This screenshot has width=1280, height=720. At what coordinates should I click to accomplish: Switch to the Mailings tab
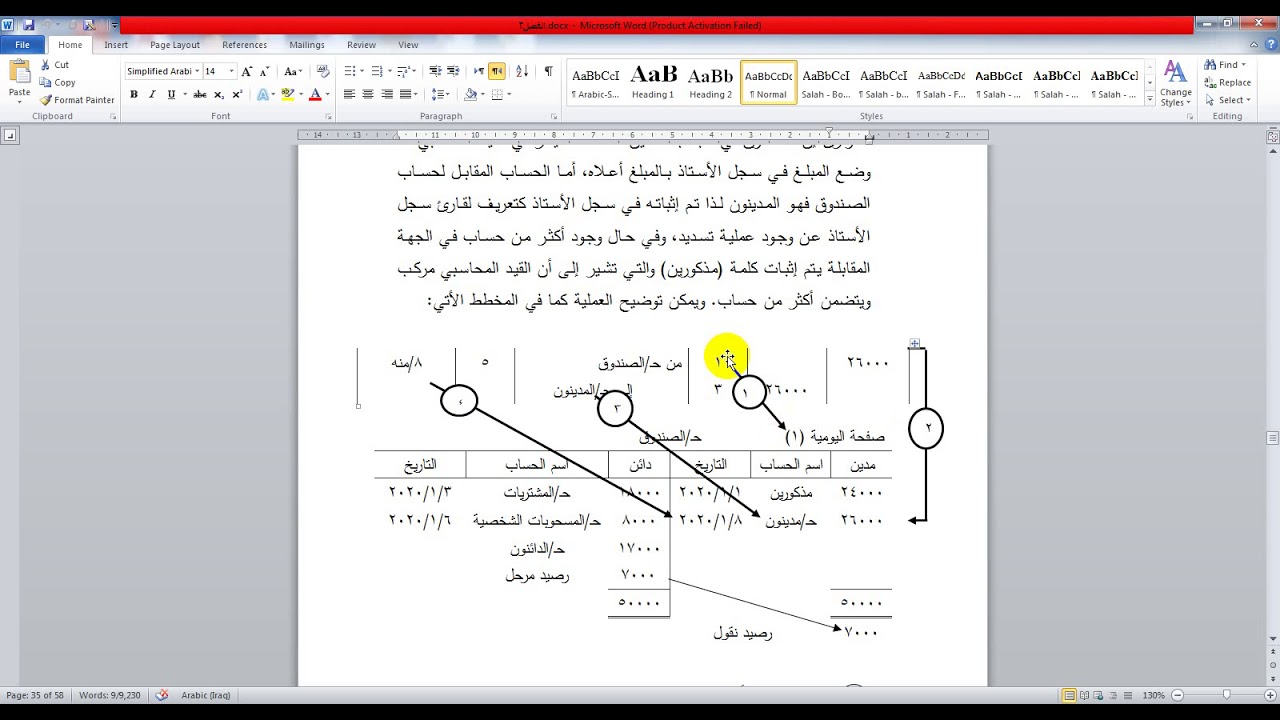(x=307, y=45)
